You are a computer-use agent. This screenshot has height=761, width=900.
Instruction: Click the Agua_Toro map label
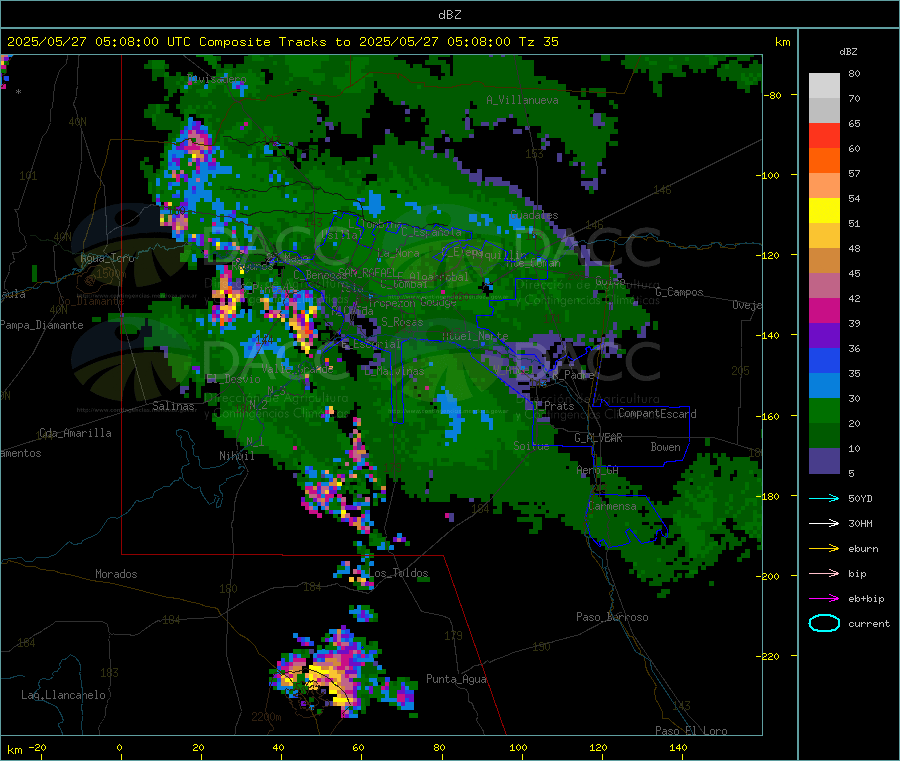pyautogui.click(x=107, y=258)
